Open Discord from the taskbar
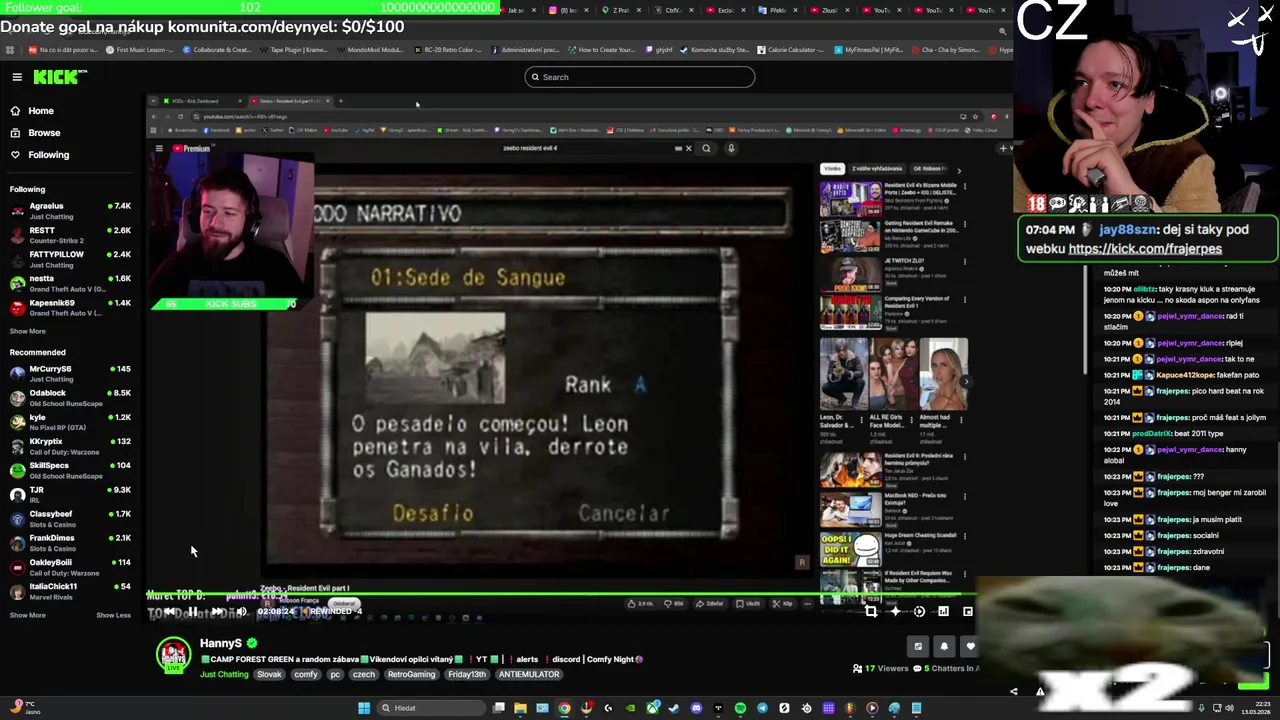This screenshot has height=720, width=1280. click(x=696, y=708)
